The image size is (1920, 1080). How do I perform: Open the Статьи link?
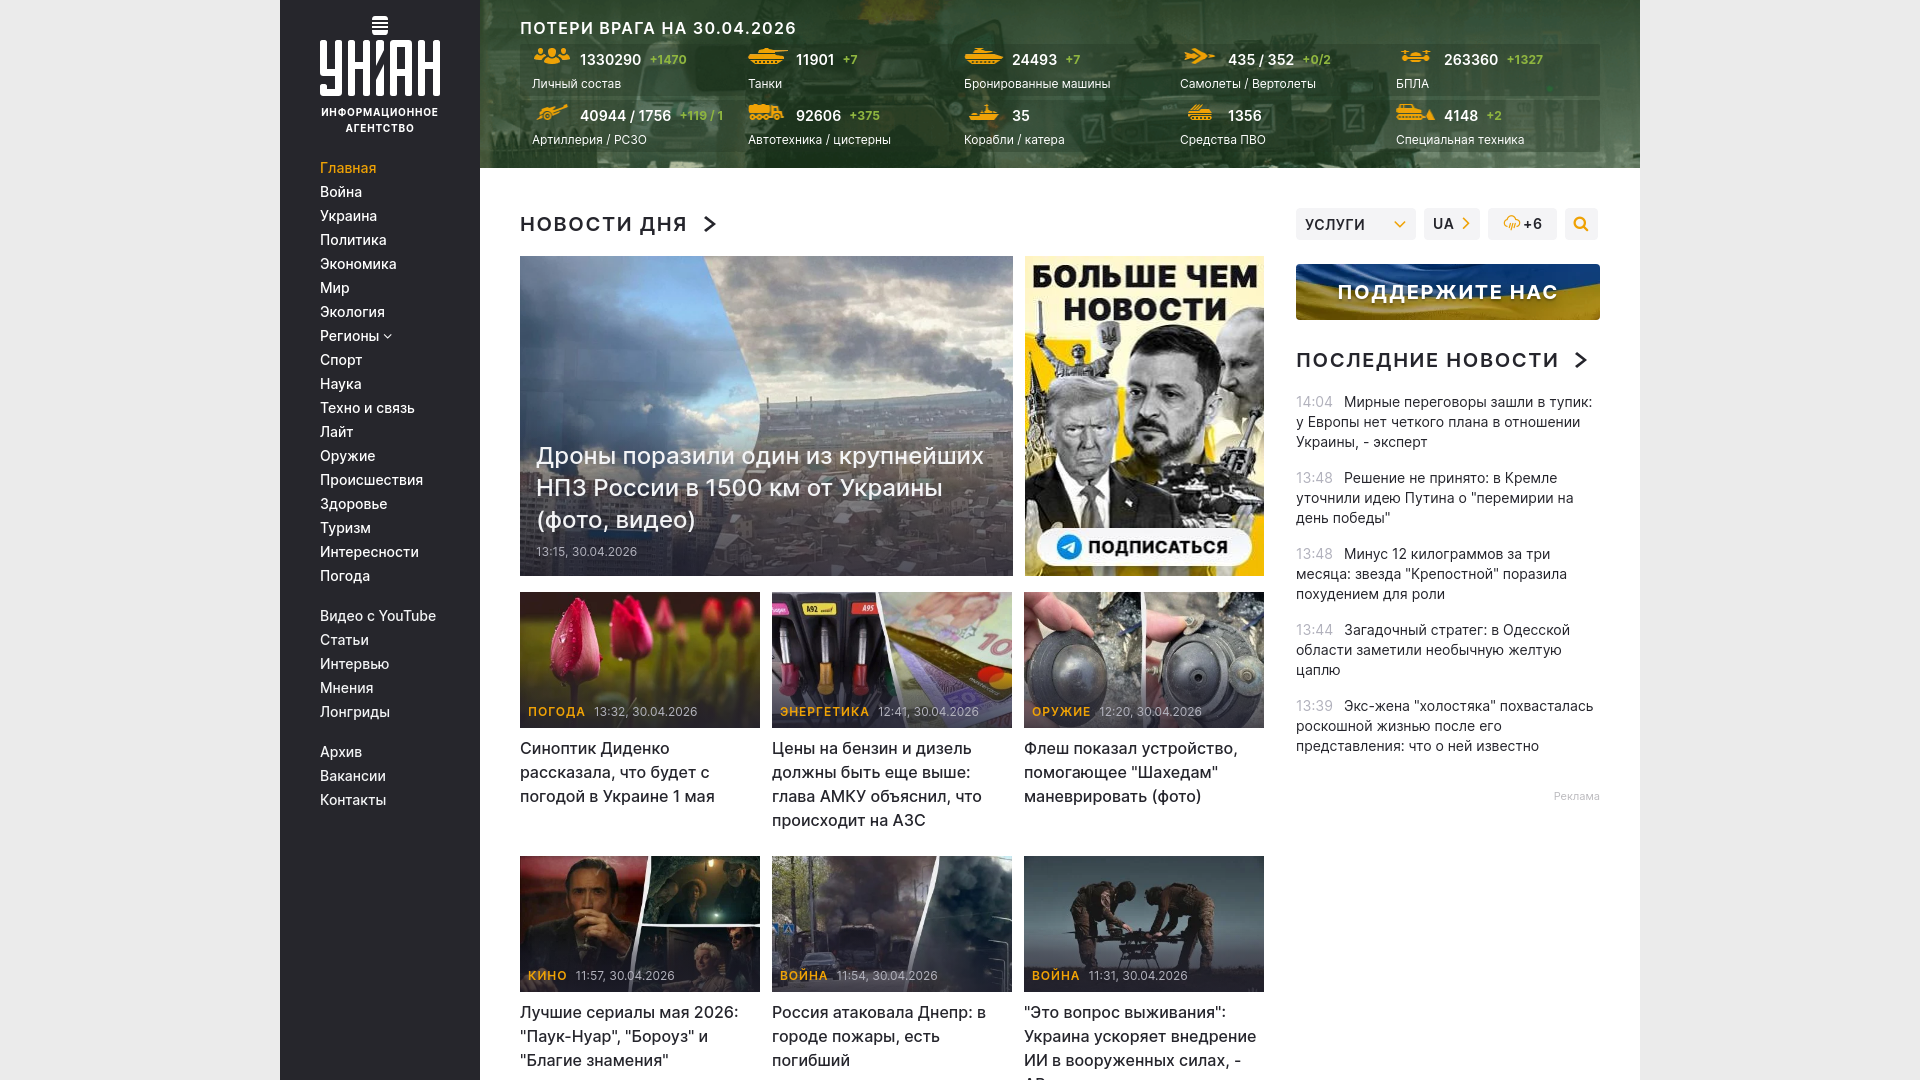(344, 640)
